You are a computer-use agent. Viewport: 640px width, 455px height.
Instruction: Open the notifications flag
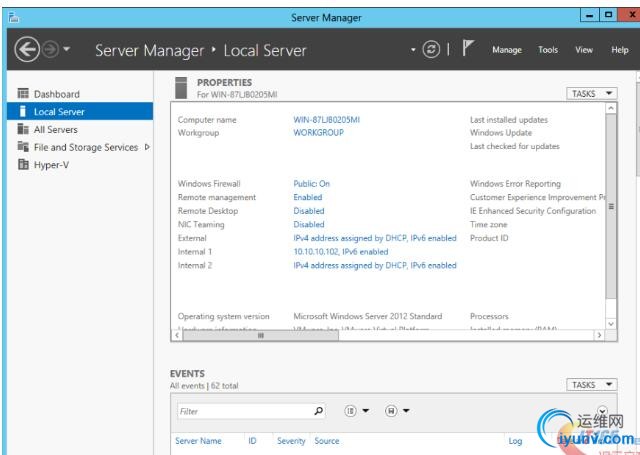pyautogui.click(x=468, y=49)
